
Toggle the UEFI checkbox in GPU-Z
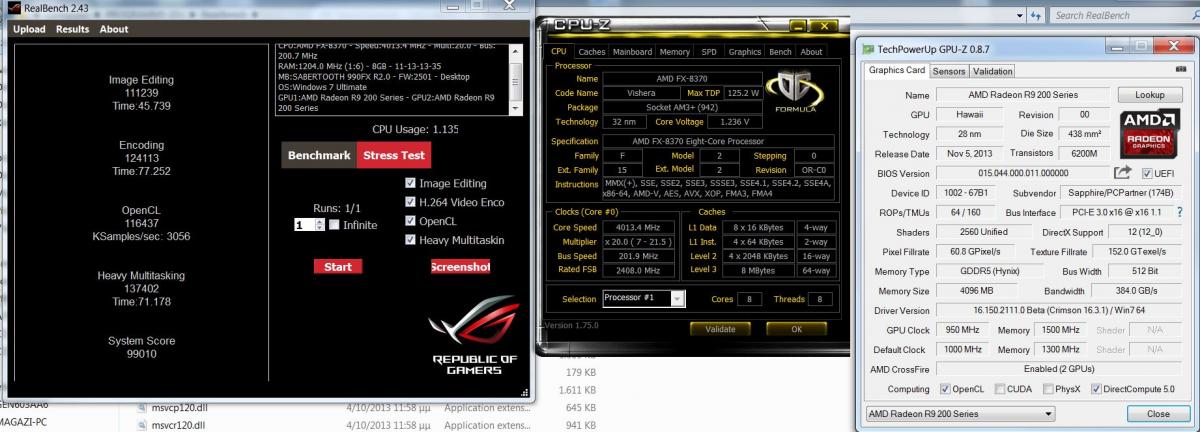tap(1147, 174)
